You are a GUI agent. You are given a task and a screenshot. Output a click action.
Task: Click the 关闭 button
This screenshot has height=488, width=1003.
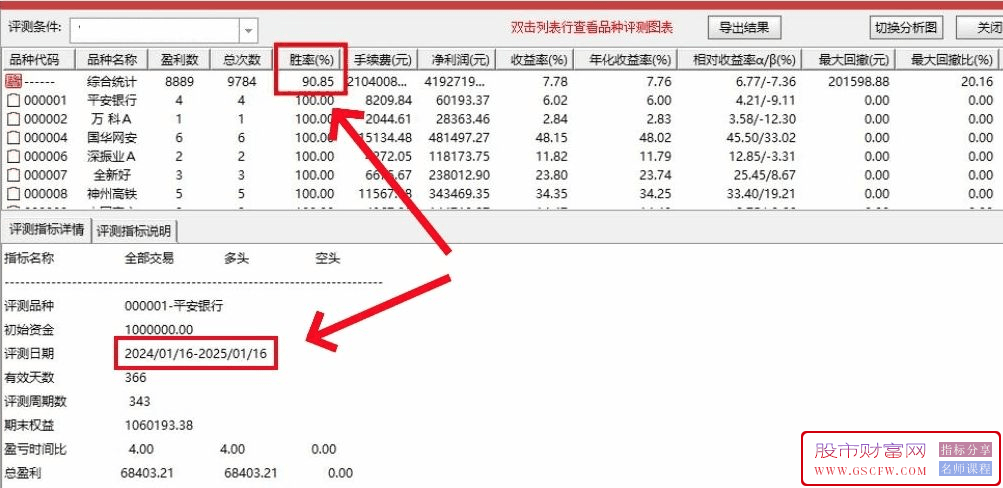click(x=981, y=28)
